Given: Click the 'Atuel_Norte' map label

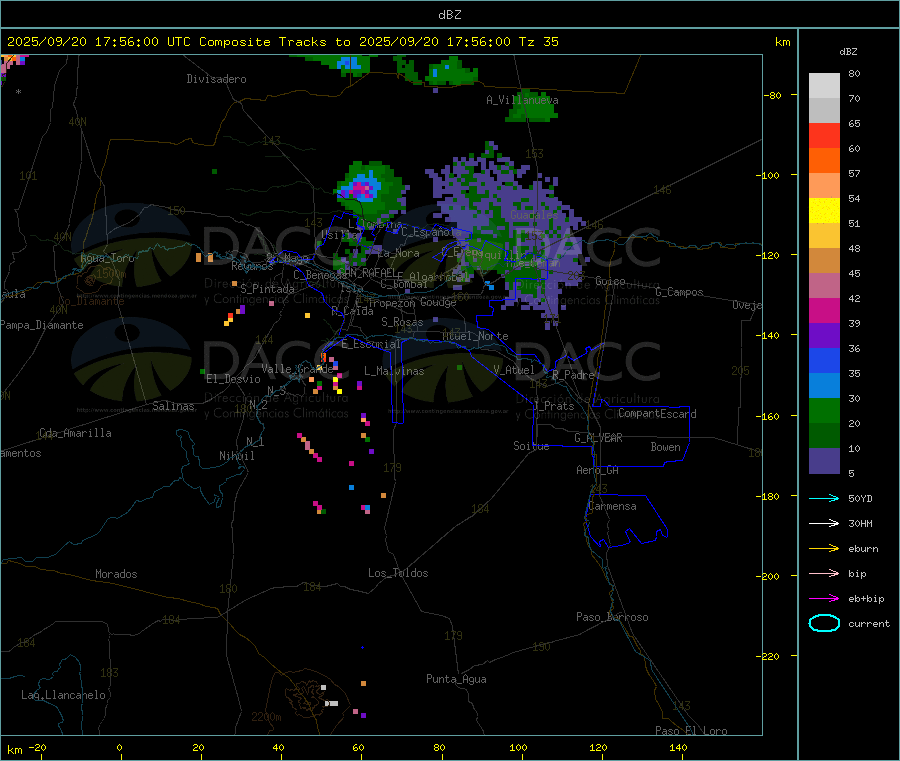Looking at the screenshot, I should coord(475,336).
